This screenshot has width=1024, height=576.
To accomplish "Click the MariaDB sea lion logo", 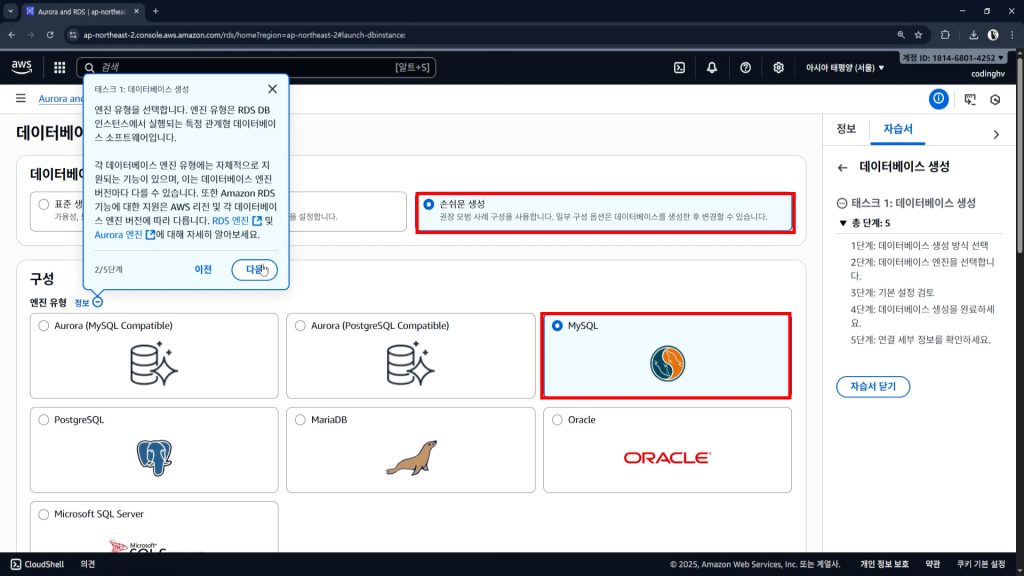I will pyautogui.click(x=411, y=457).
